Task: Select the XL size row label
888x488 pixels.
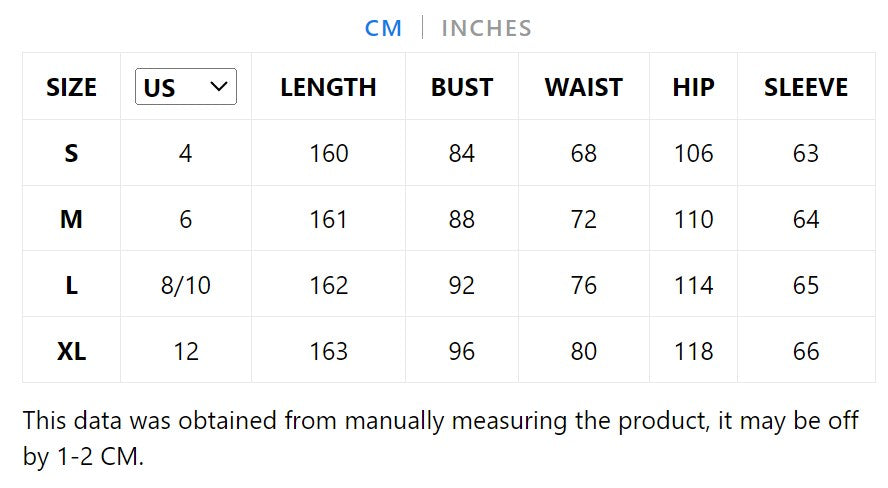Action: (71, 351)
